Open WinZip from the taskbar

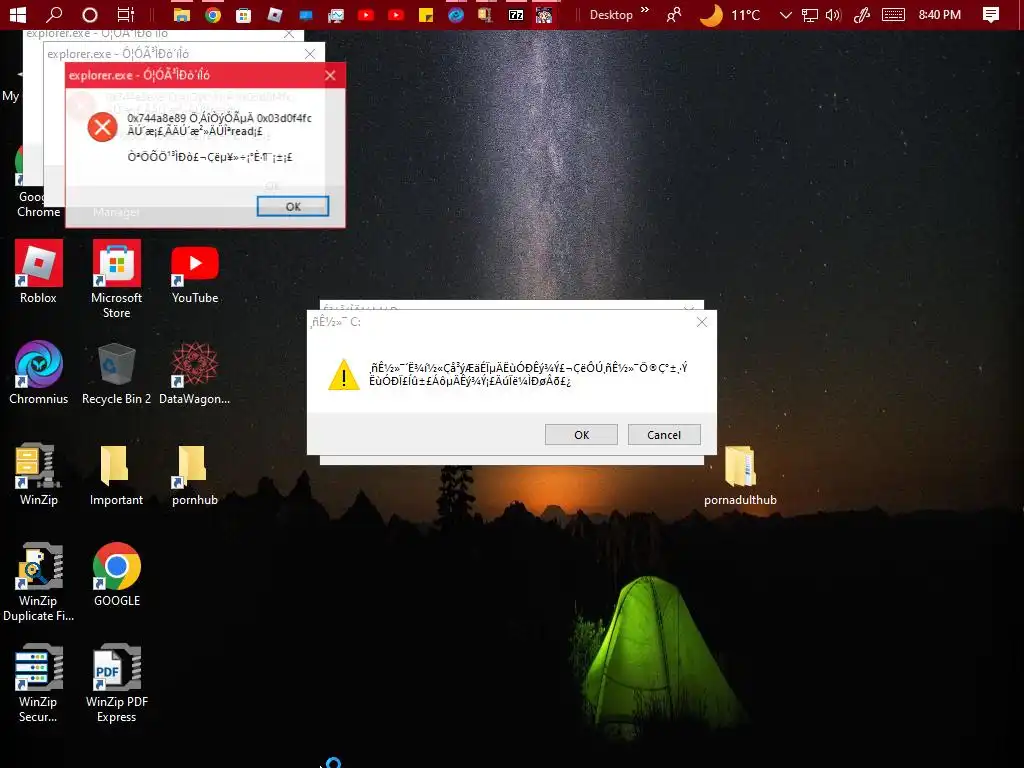[485, 14]
